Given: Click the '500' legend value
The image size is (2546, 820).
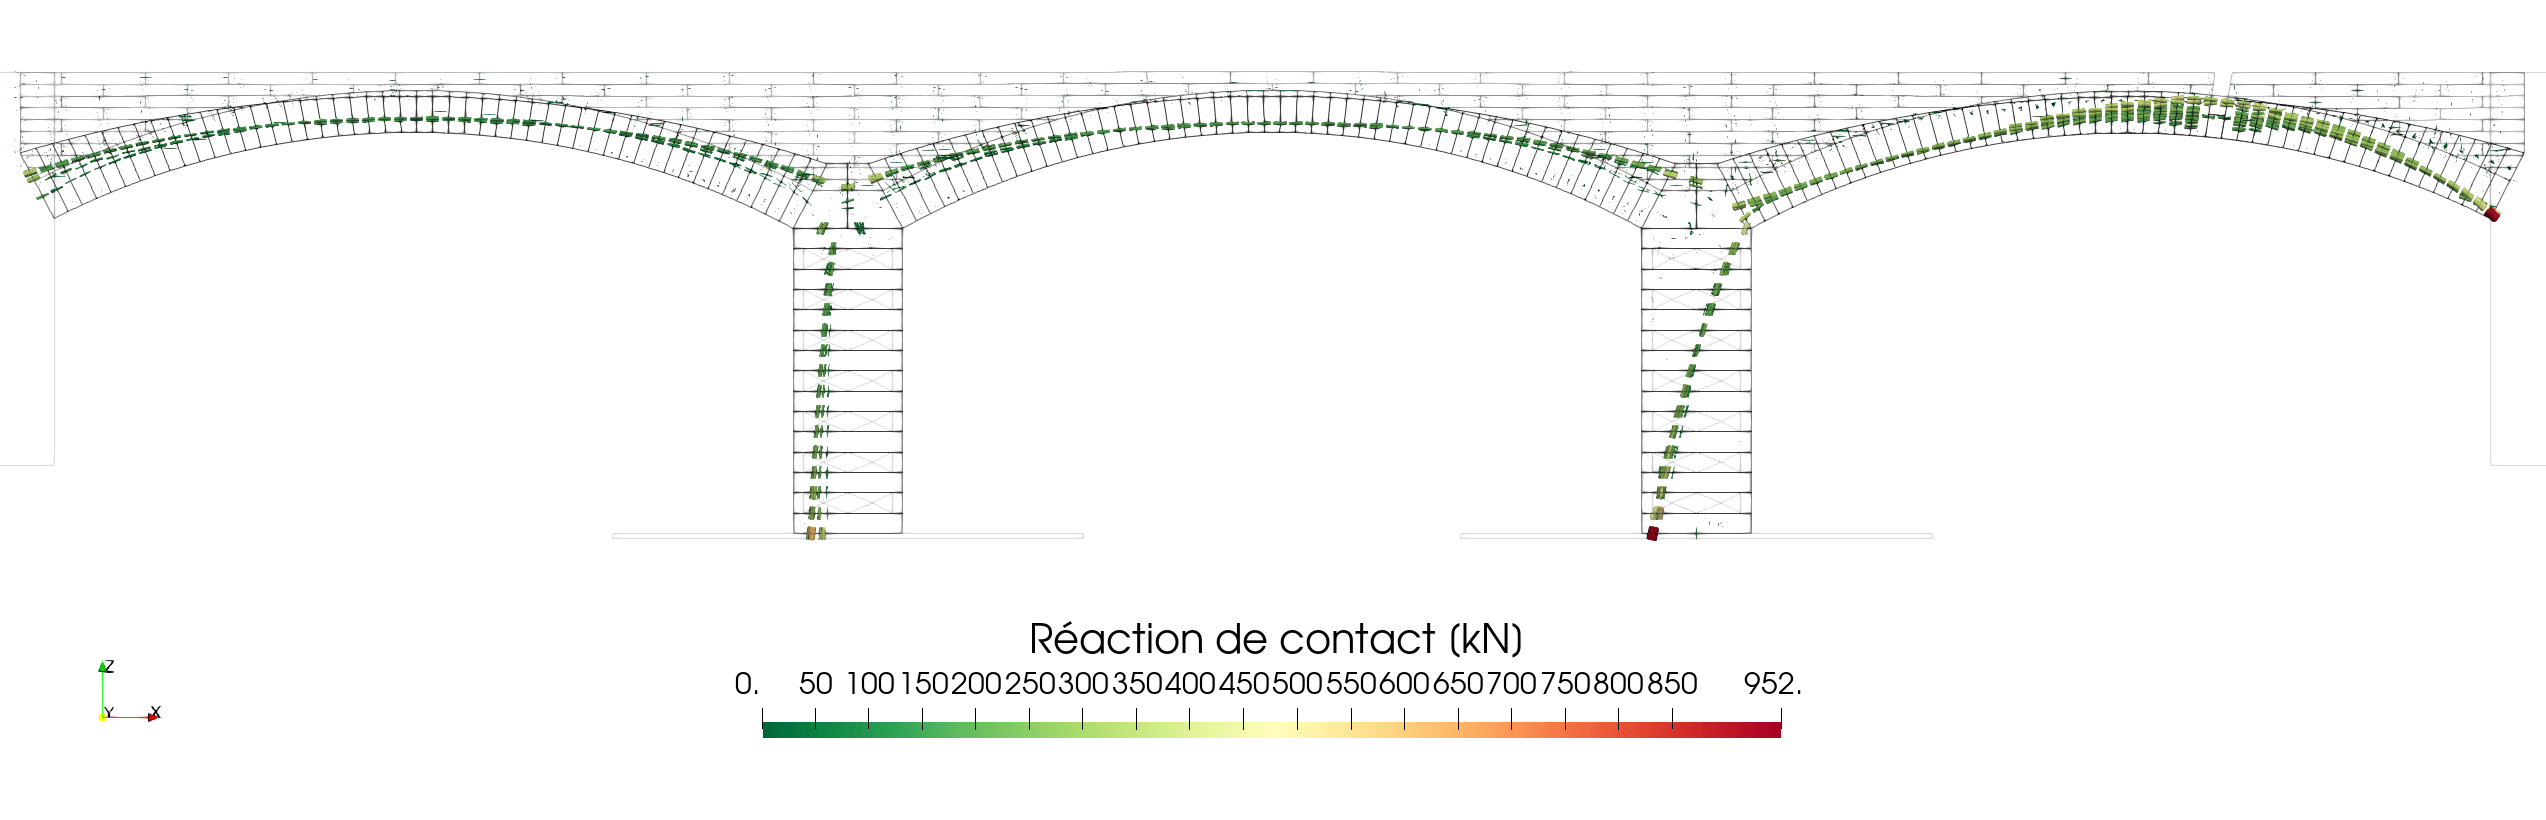Looking at the screenshot, I should (x=1297, y=684).
